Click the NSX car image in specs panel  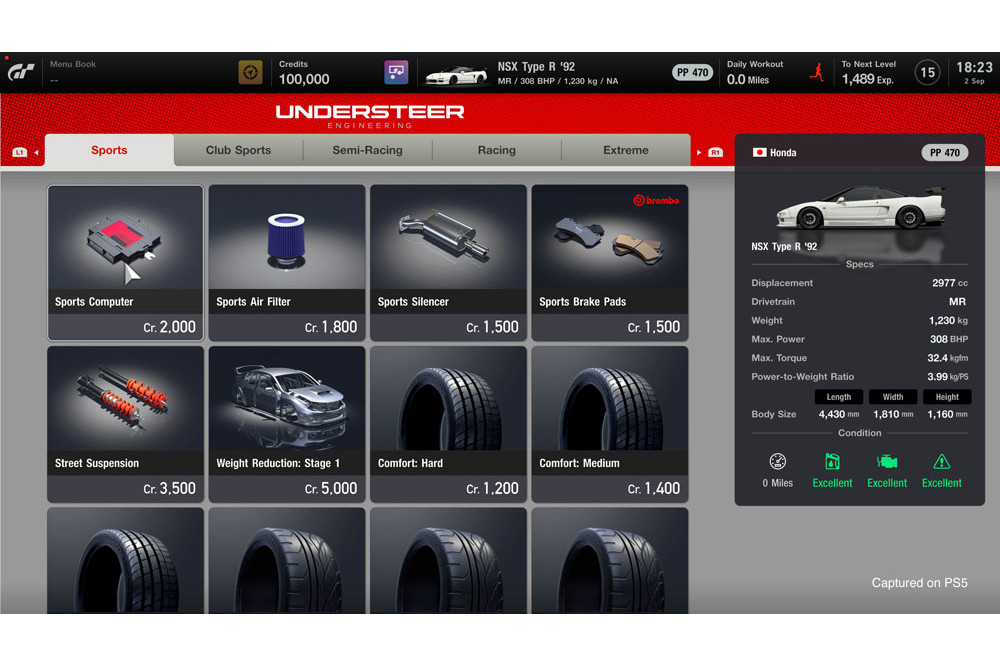click(x=860, y=207)
